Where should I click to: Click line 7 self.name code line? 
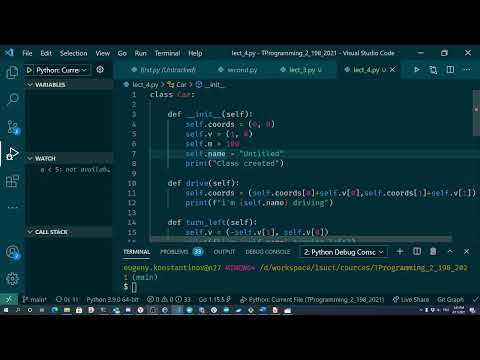234,154
